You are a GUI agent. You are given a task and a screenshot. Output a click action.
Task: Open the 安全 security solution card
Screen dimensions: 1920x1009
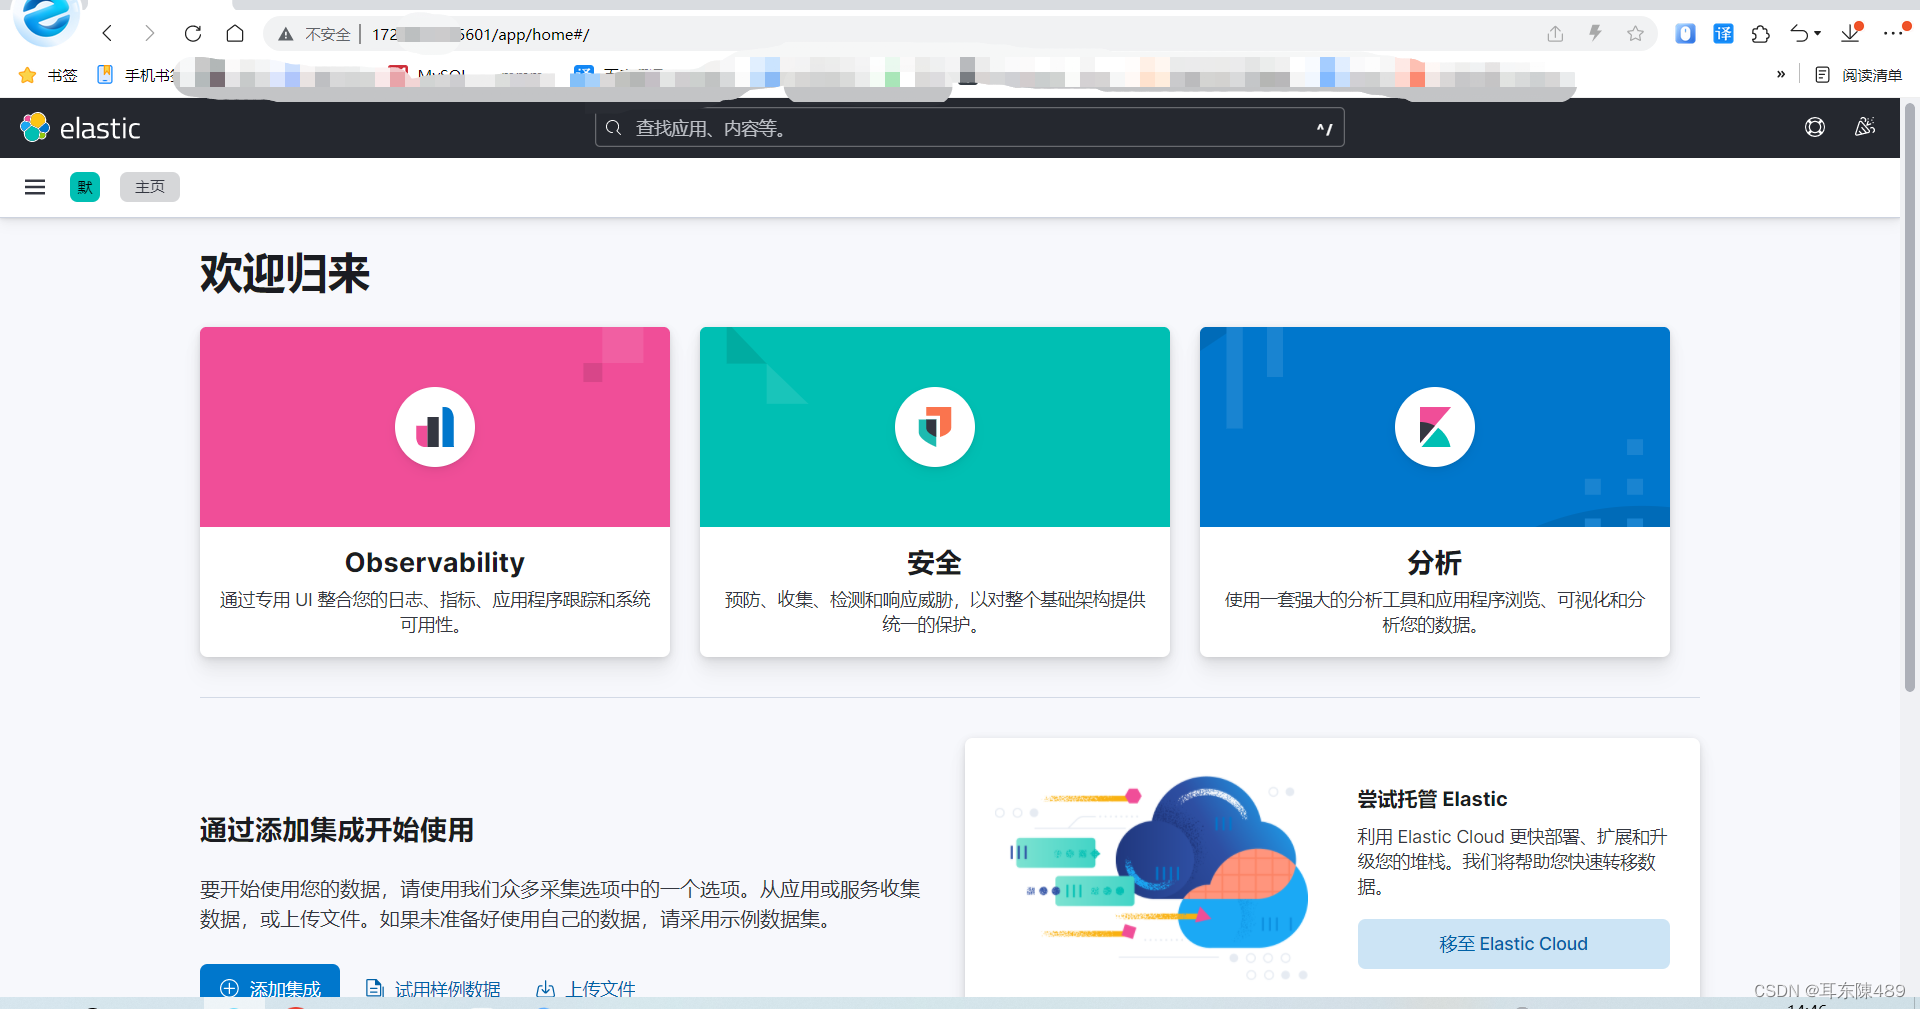pyautogui.click(x=933, y=491)
